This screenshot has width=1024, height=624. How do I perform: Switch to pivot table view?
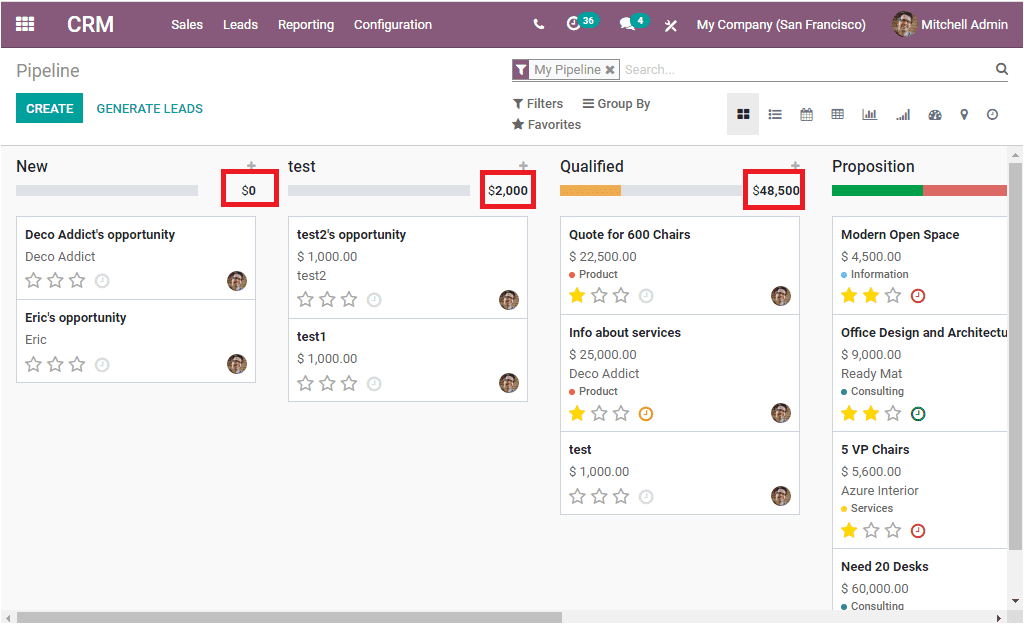(837, 114)
